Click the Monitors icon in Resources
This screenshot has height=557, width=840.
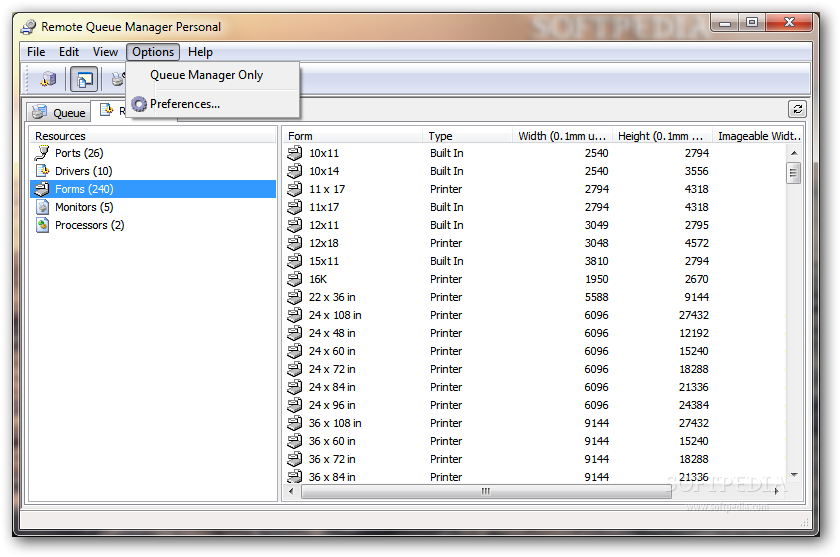pos(42,207)
